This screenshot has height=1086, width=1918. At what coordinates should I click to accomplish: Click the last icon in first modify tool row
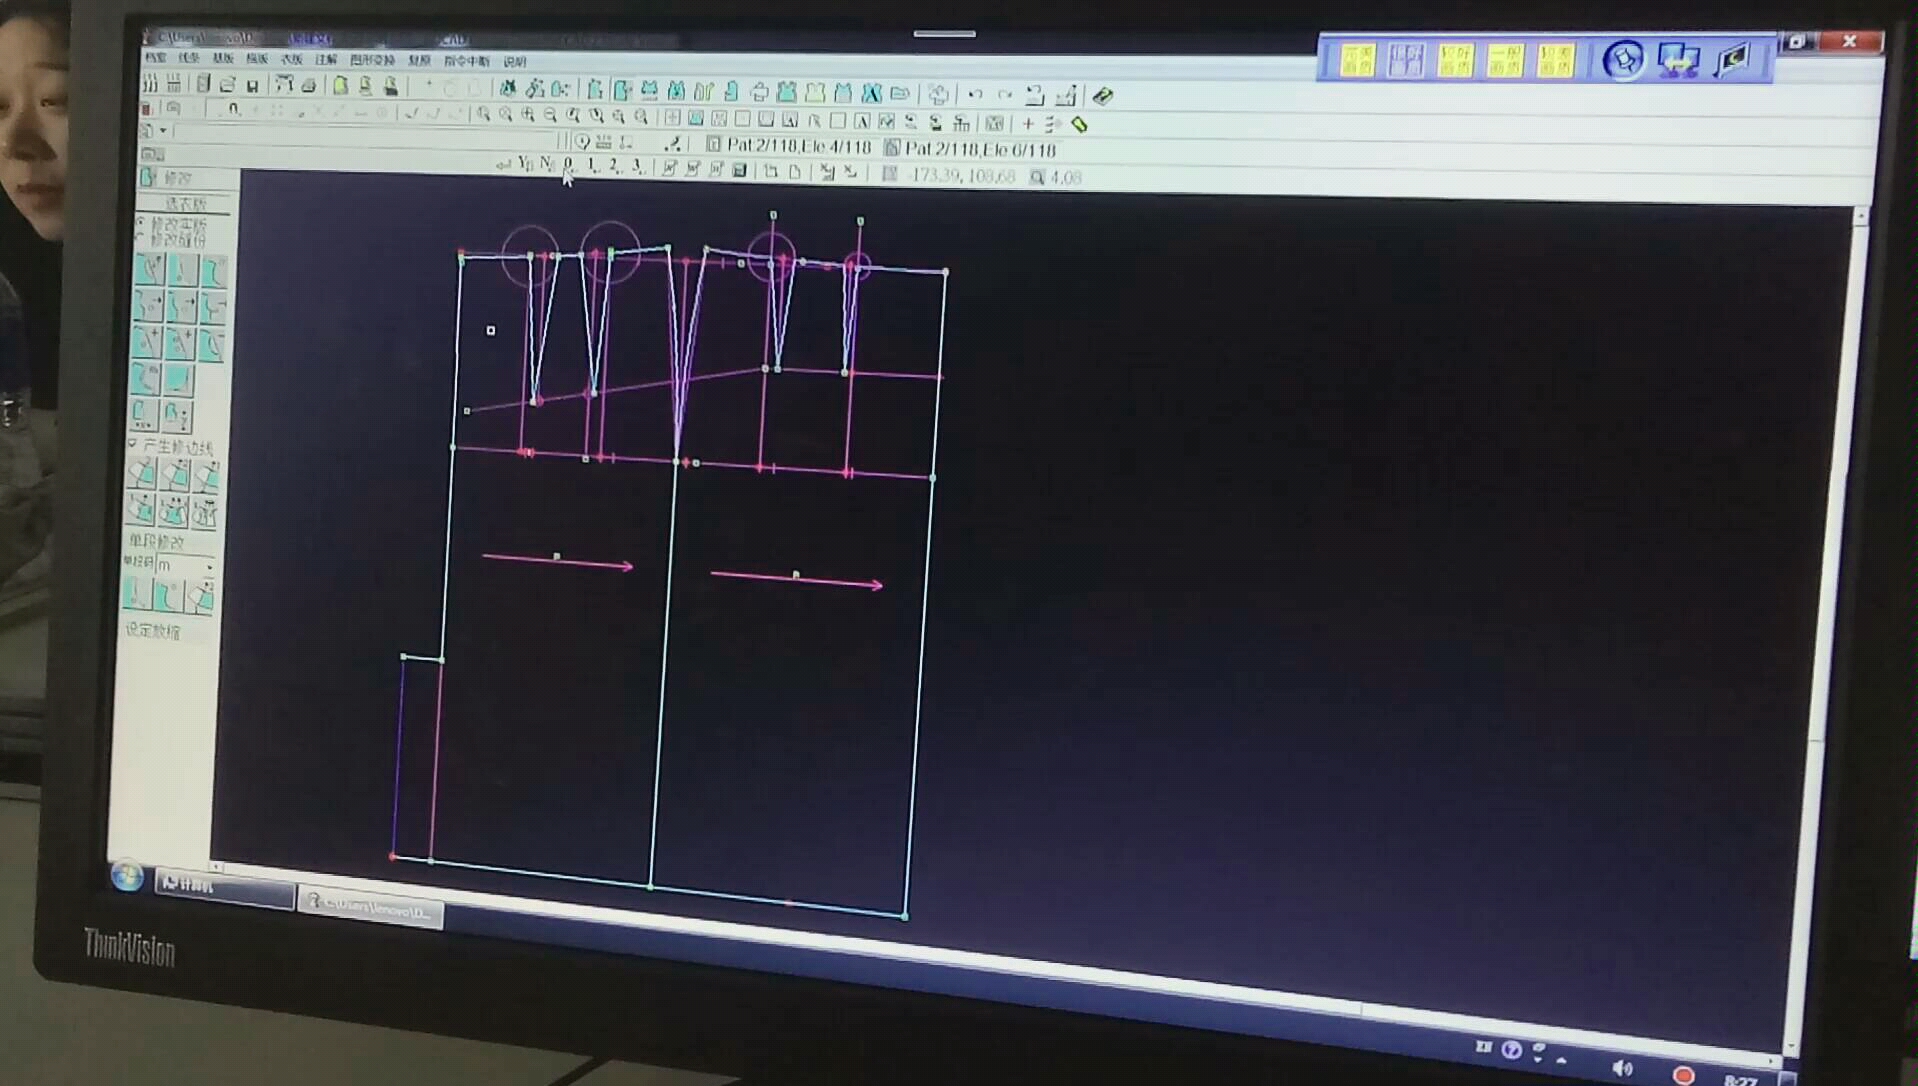(x=213, y=271)
